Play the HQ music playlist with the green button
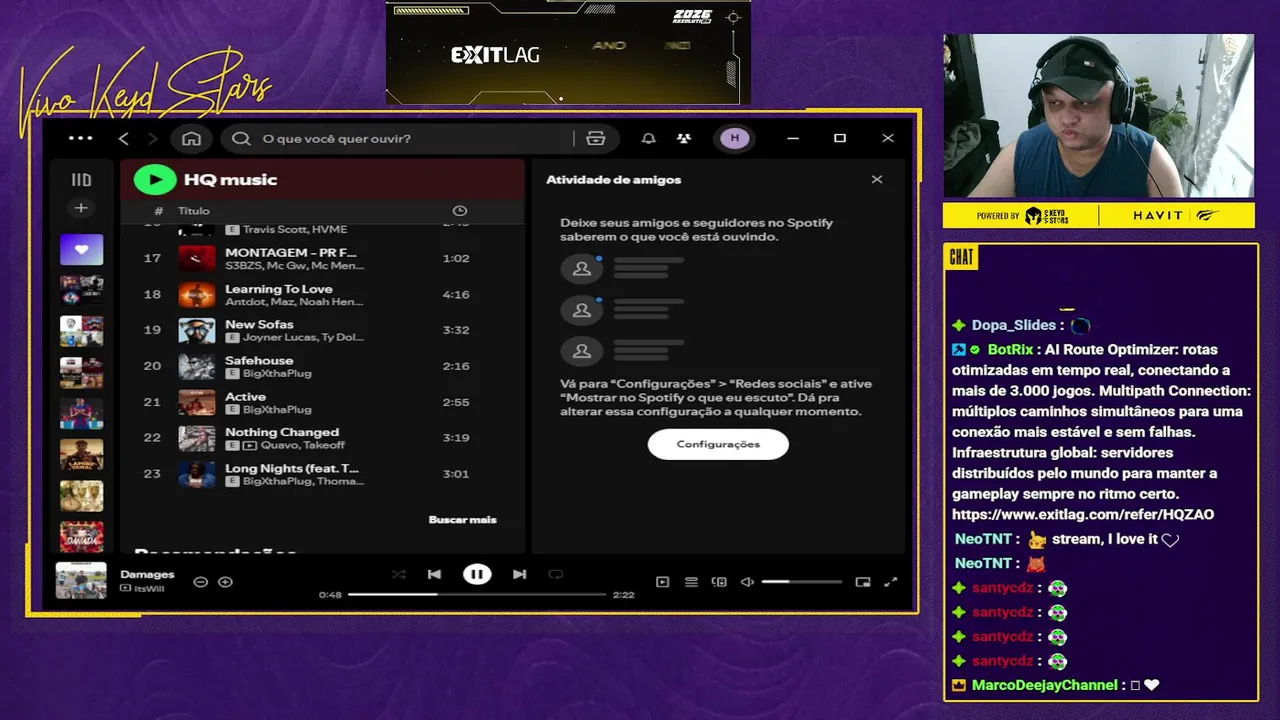Viewport: 1280px width, 720px height. click(155, 180)
